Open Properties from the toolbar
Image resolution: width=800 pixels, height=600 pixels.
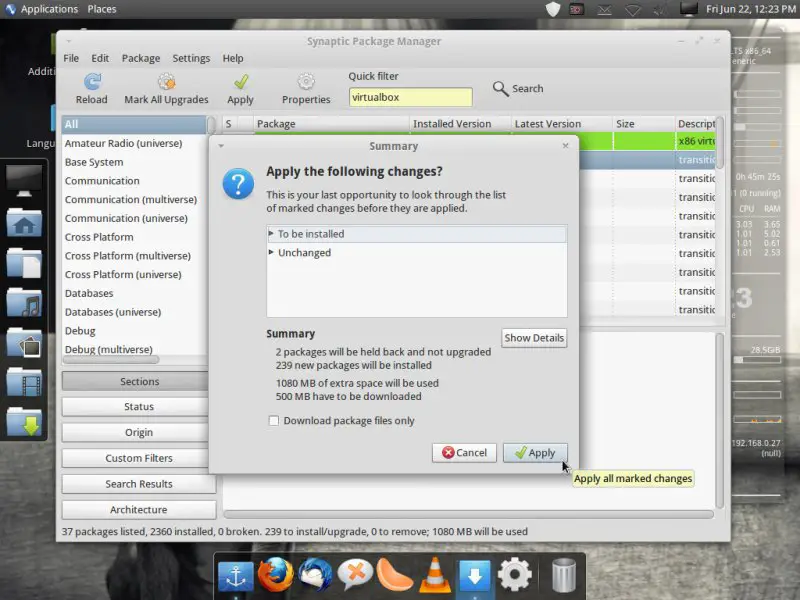pos(306,89)
